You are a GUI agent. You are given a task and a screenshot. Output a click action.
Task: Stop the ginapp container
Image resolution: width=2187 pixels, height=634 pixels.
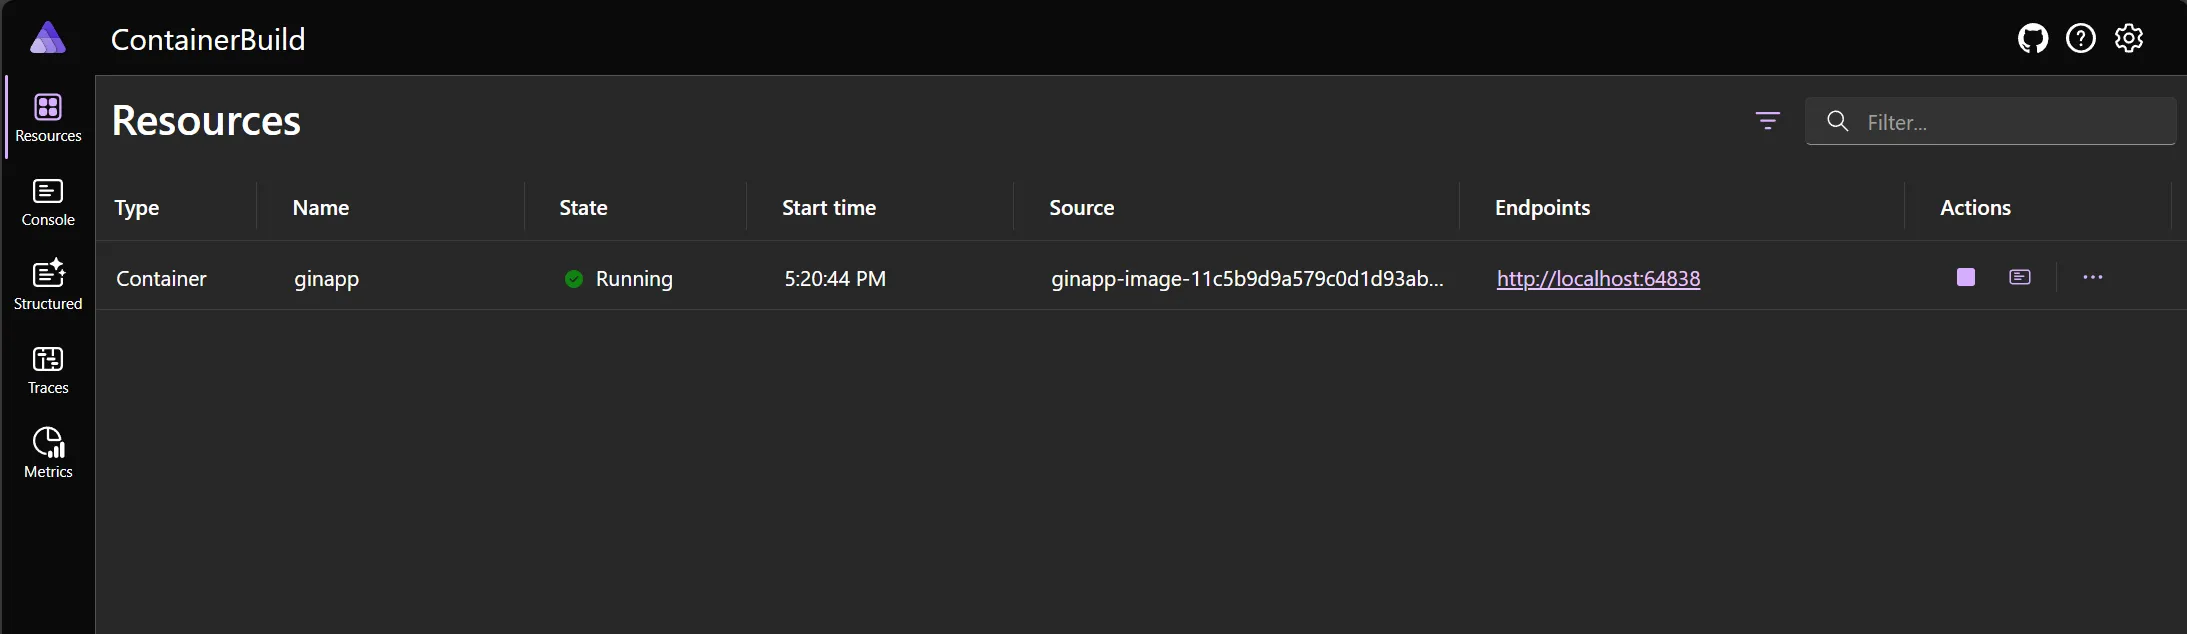(1964, 278)
